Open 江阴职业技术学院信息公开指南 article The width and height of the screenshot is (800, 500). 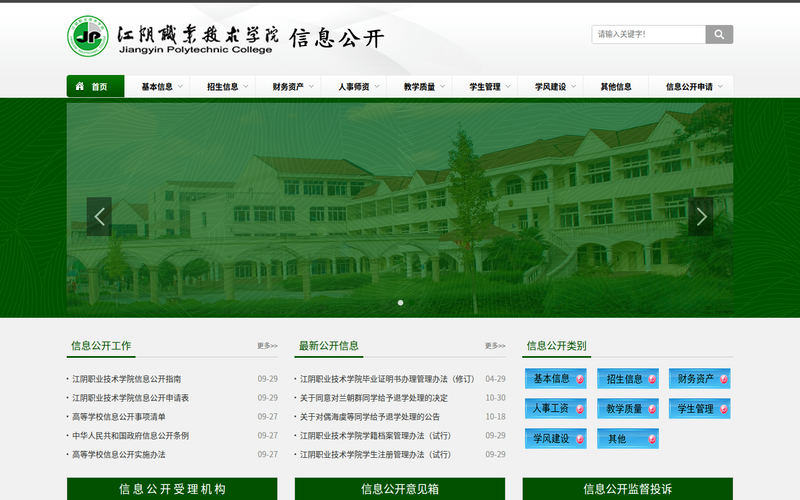click(127, 379)
